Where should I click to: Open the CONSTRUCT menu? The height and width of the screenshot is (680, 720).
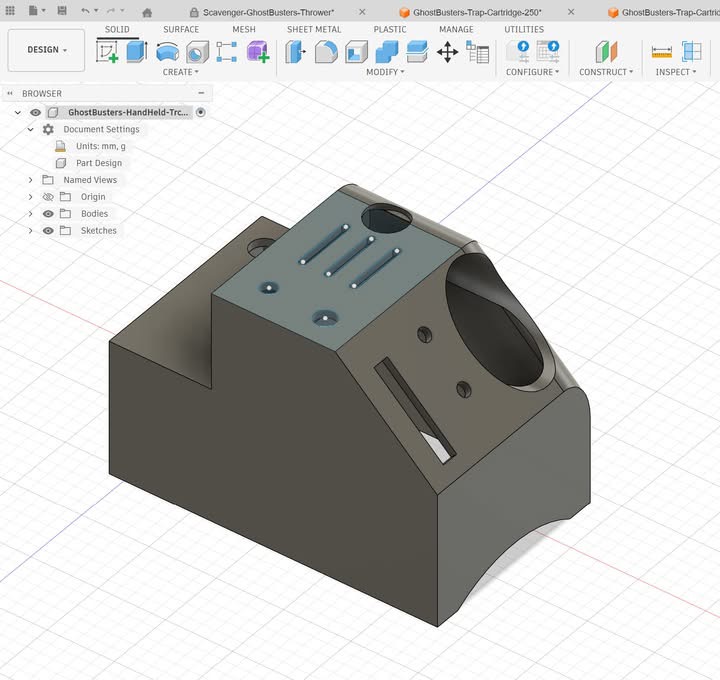606,72
